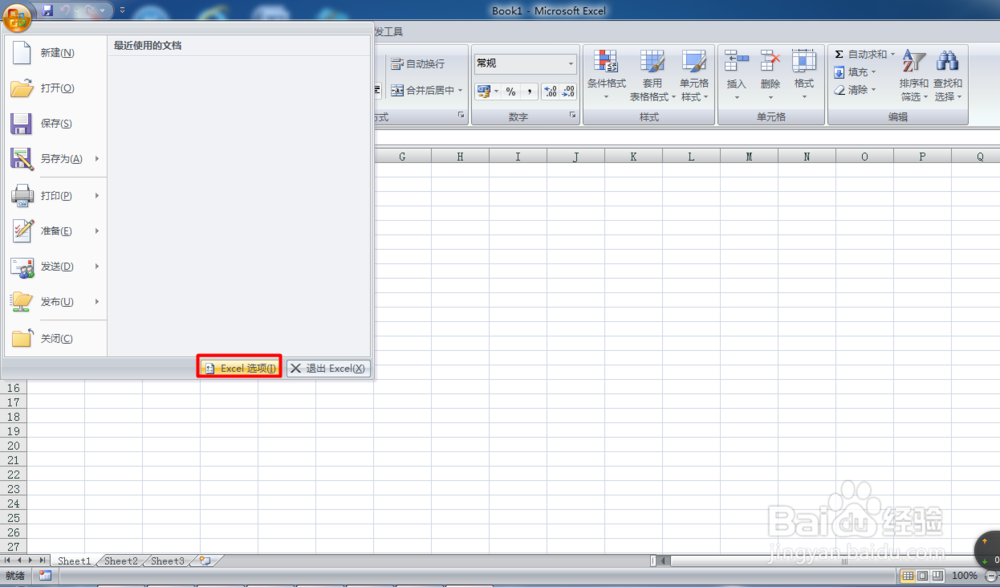Open the Number (数字) group dialog launcher

572,115
